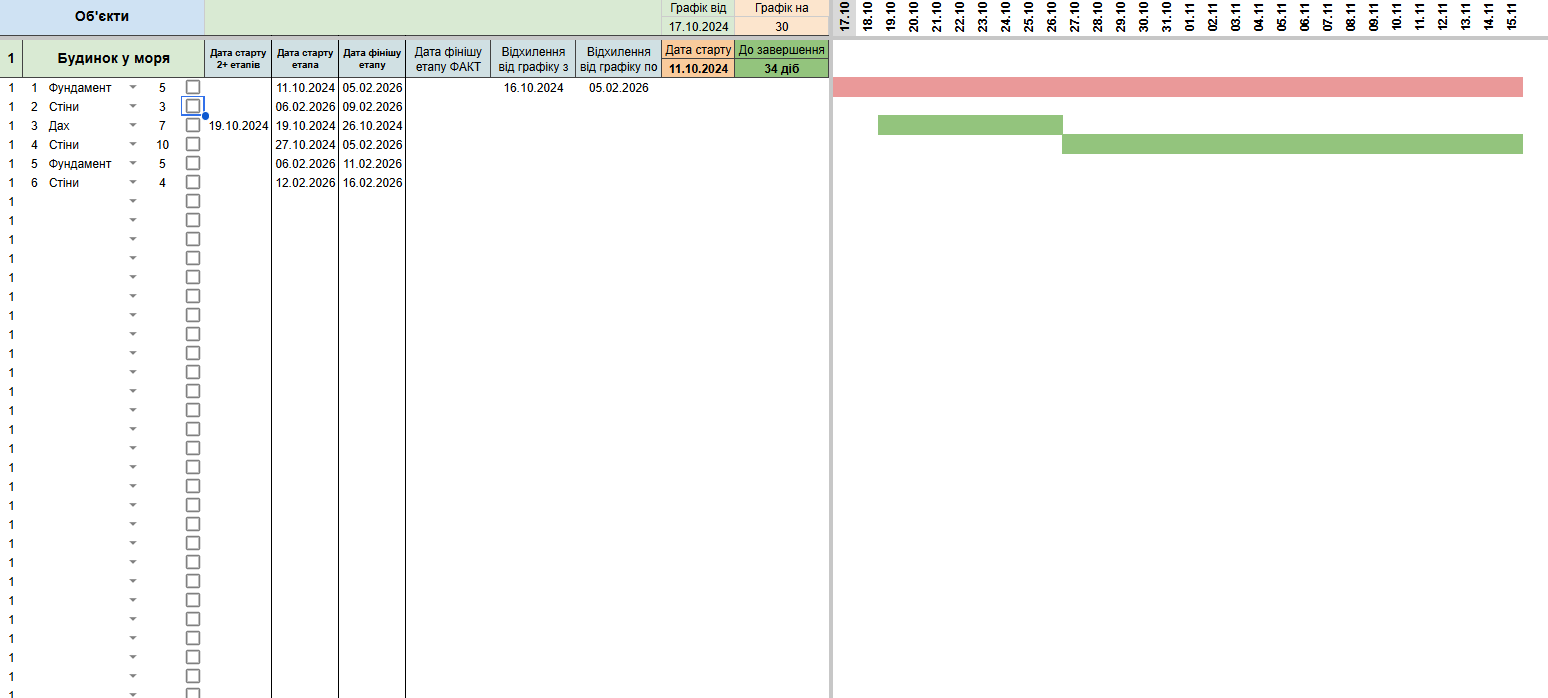Tick the checkbox for stage 2 Стіни
Screen dimensions: 1548x698
tap(193, 106)
